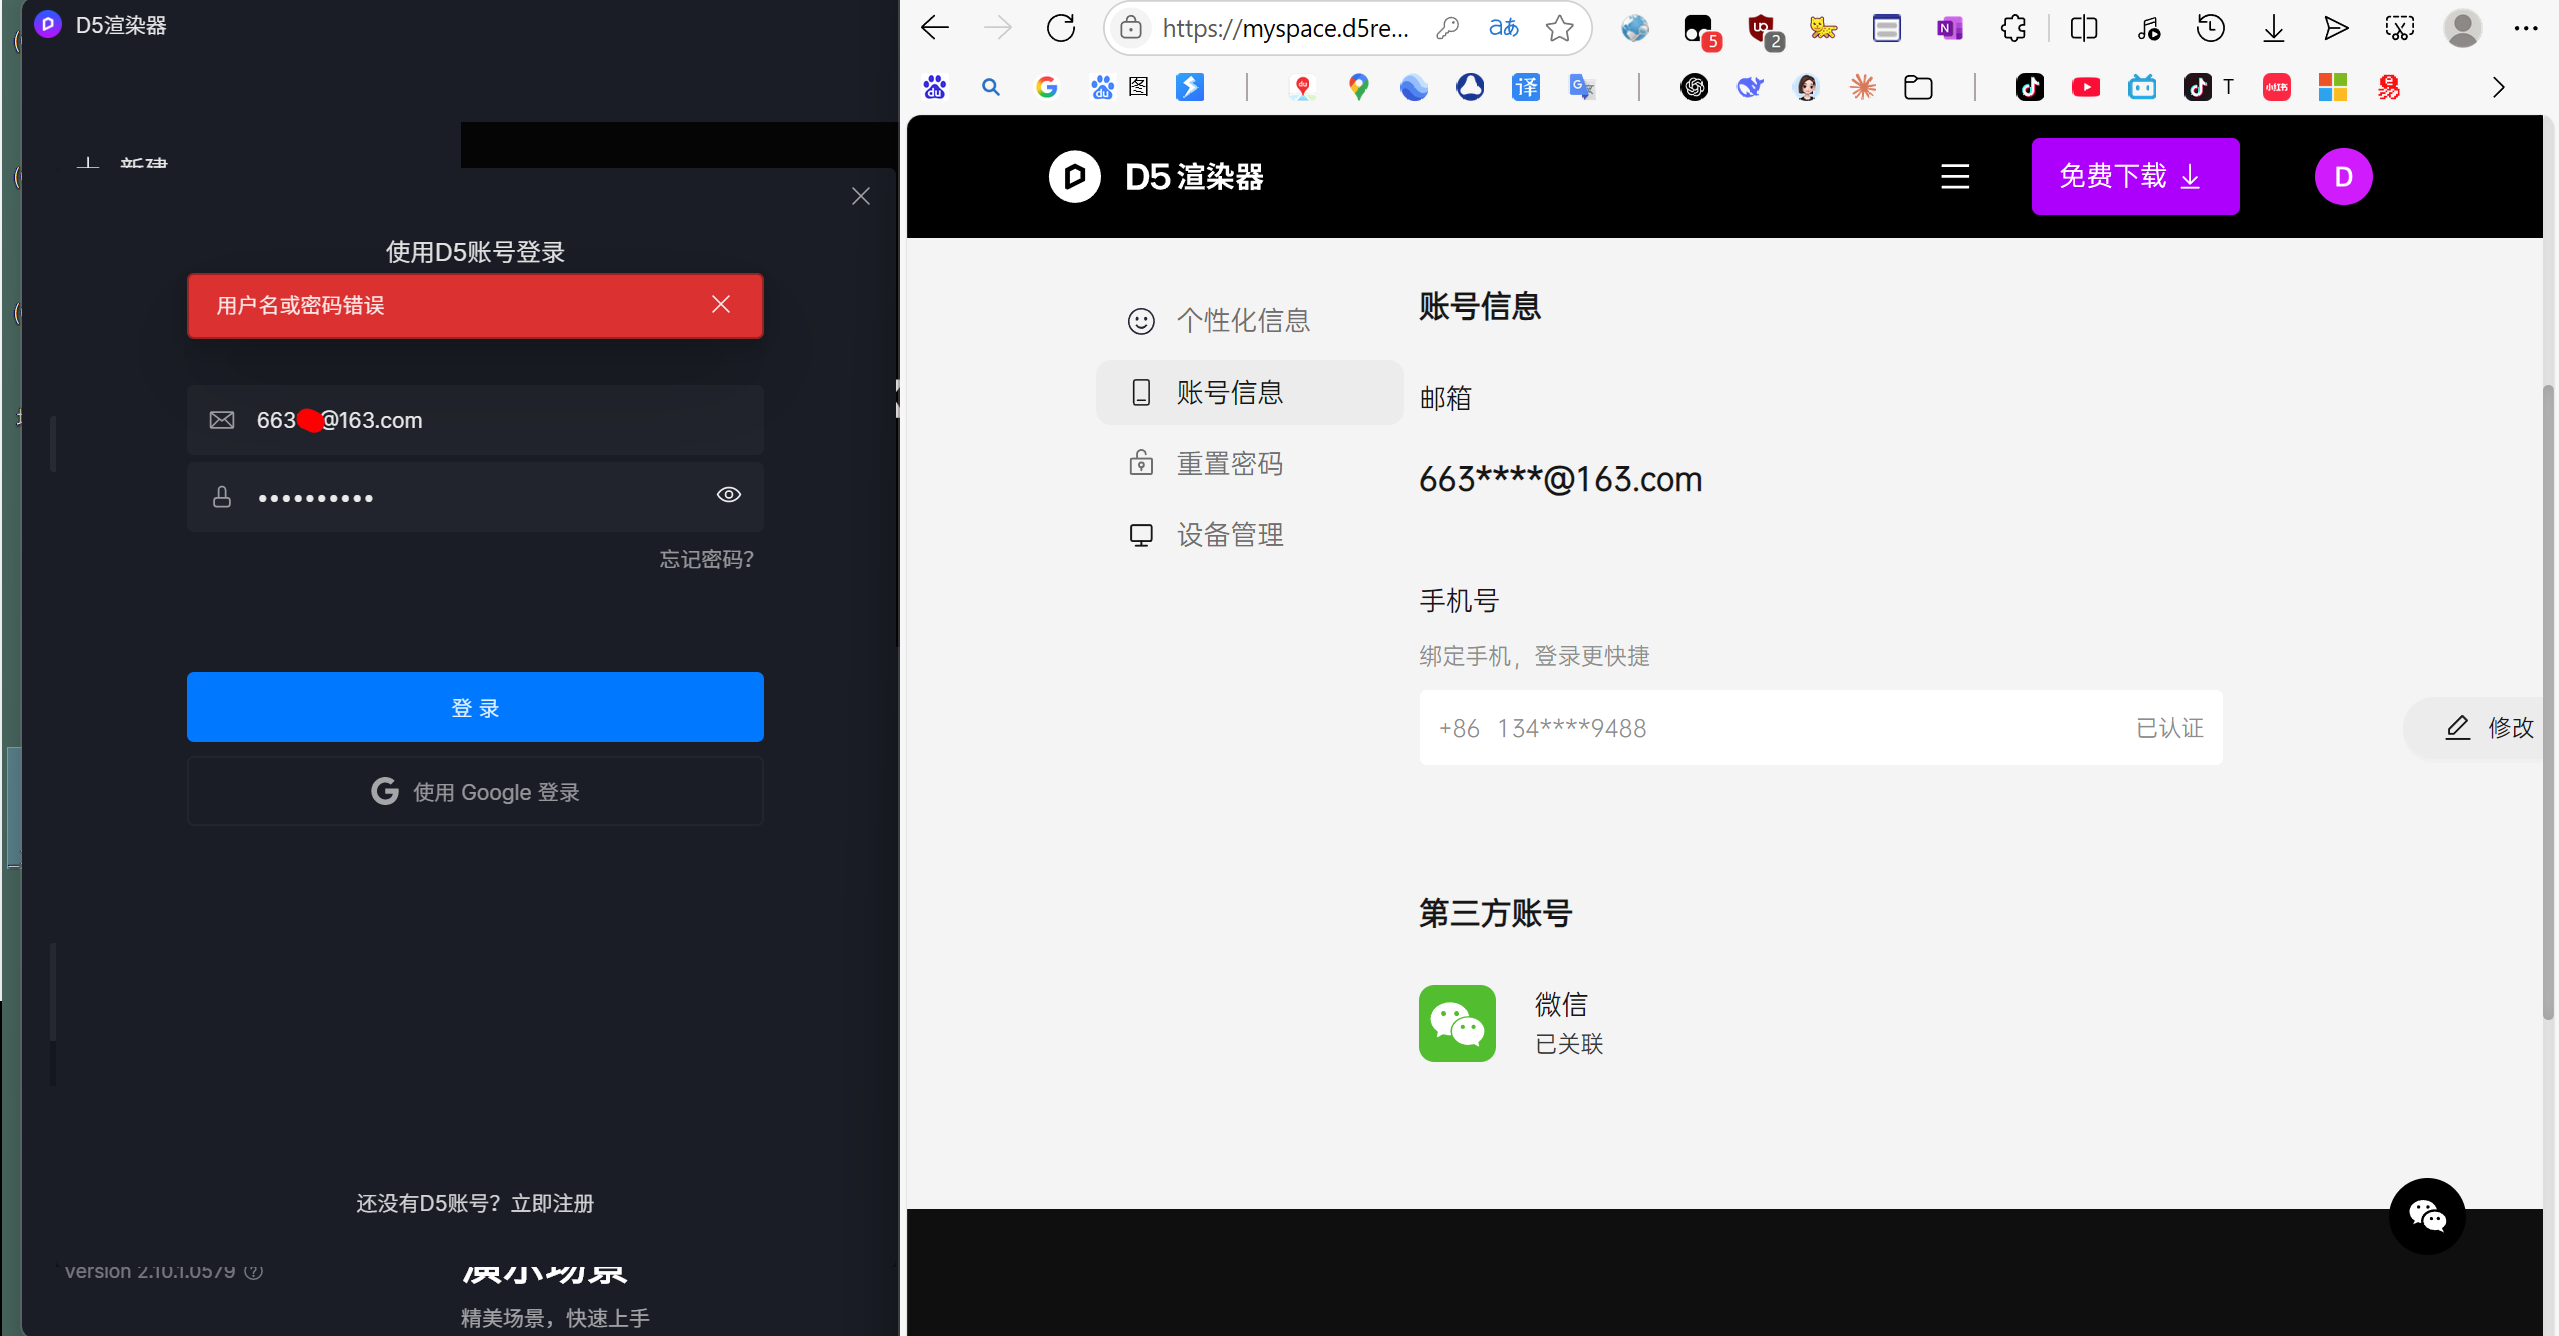2559x1336 pixels.
Task: Select 免费下载 on the D5 website
Action: click(x=2133, y=176)
